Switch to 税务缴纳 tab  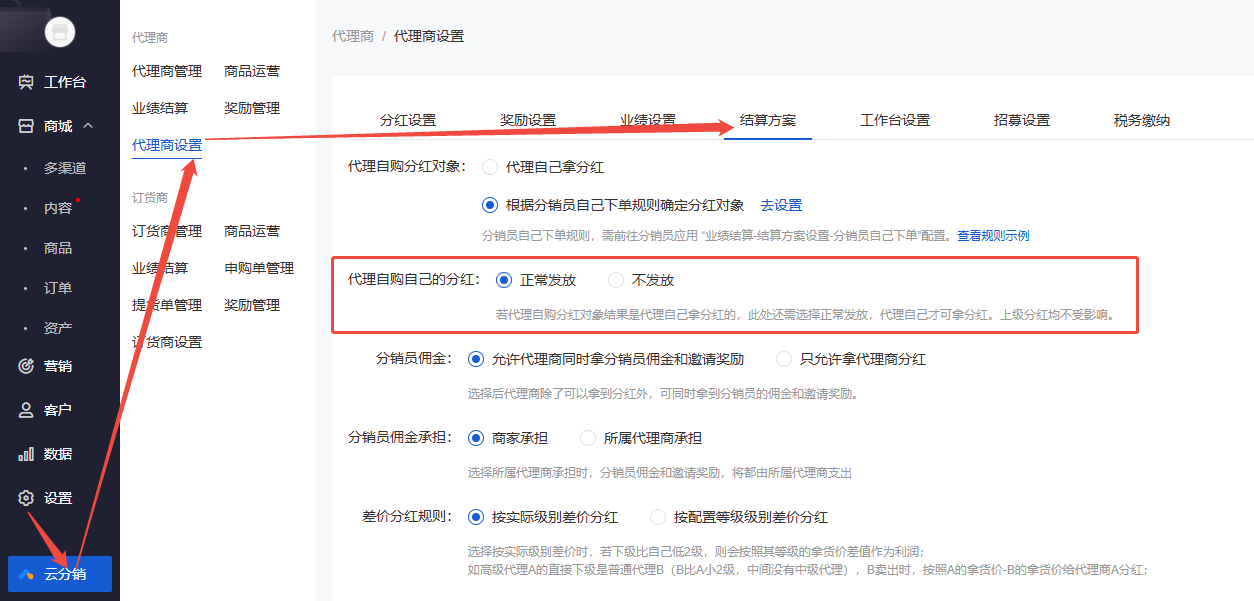coord(1141,120)
